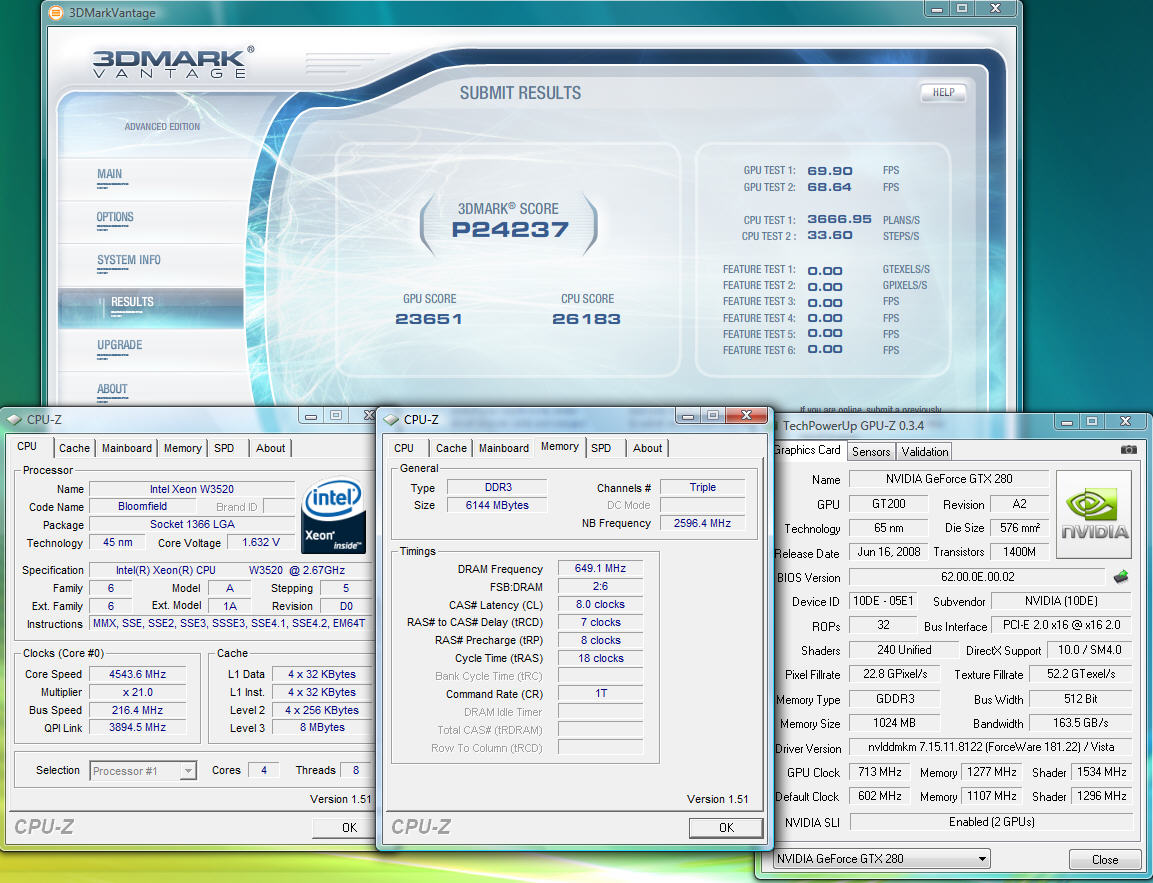Switch to SPD tab in front CPU-Z
The height and width of the screenshot is (883, 1153).
click(602, 448)
